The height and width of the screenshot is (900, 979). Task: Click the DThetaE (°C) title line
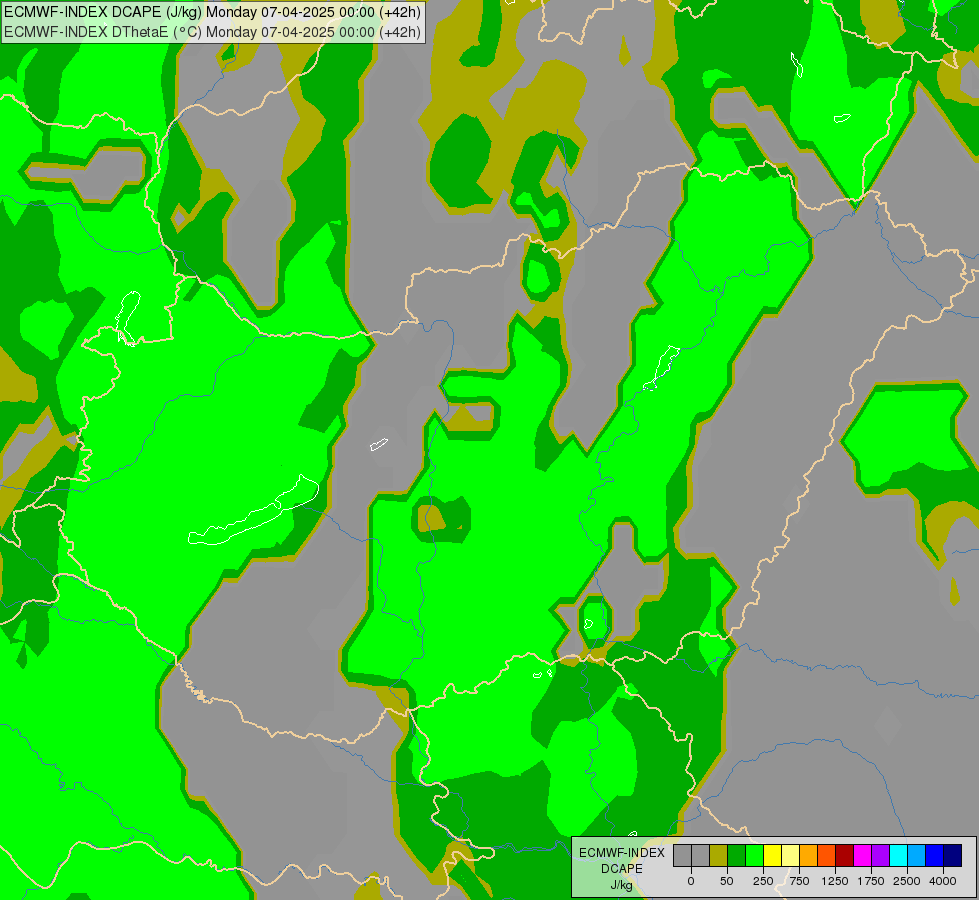tap(212, 32)
